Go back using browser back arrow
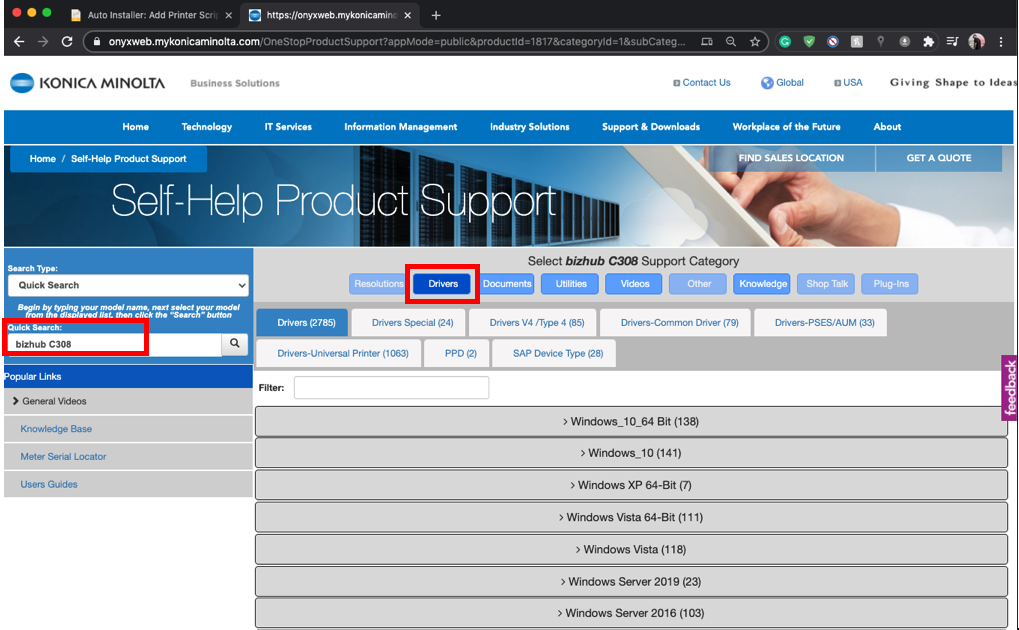 (x=19, y=42)
